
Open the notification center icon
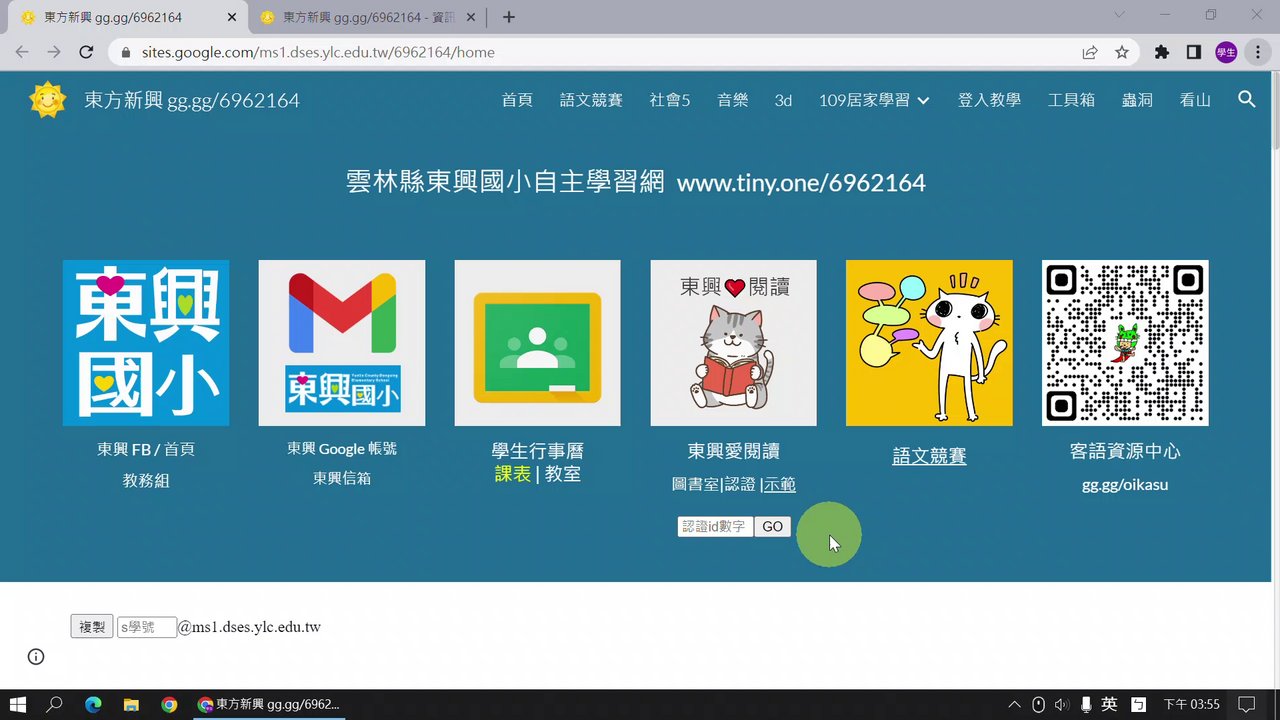point(1246,704)
